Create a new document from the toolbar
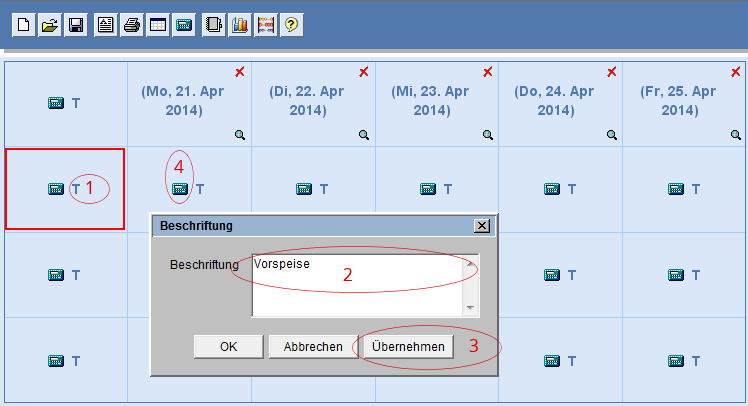 pos(23,24)
